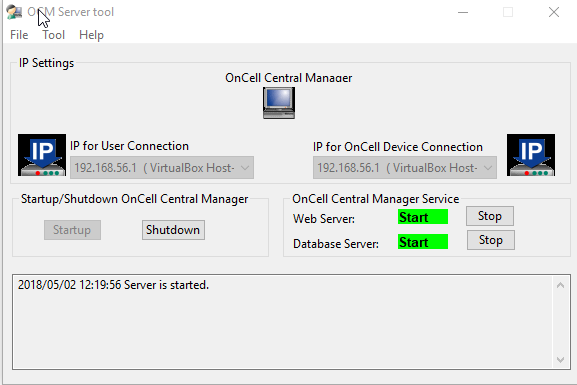This screenshot has height=385, width=577.
Task: Click the log scrollbar up arrow
Action: (x=560, y=285)
